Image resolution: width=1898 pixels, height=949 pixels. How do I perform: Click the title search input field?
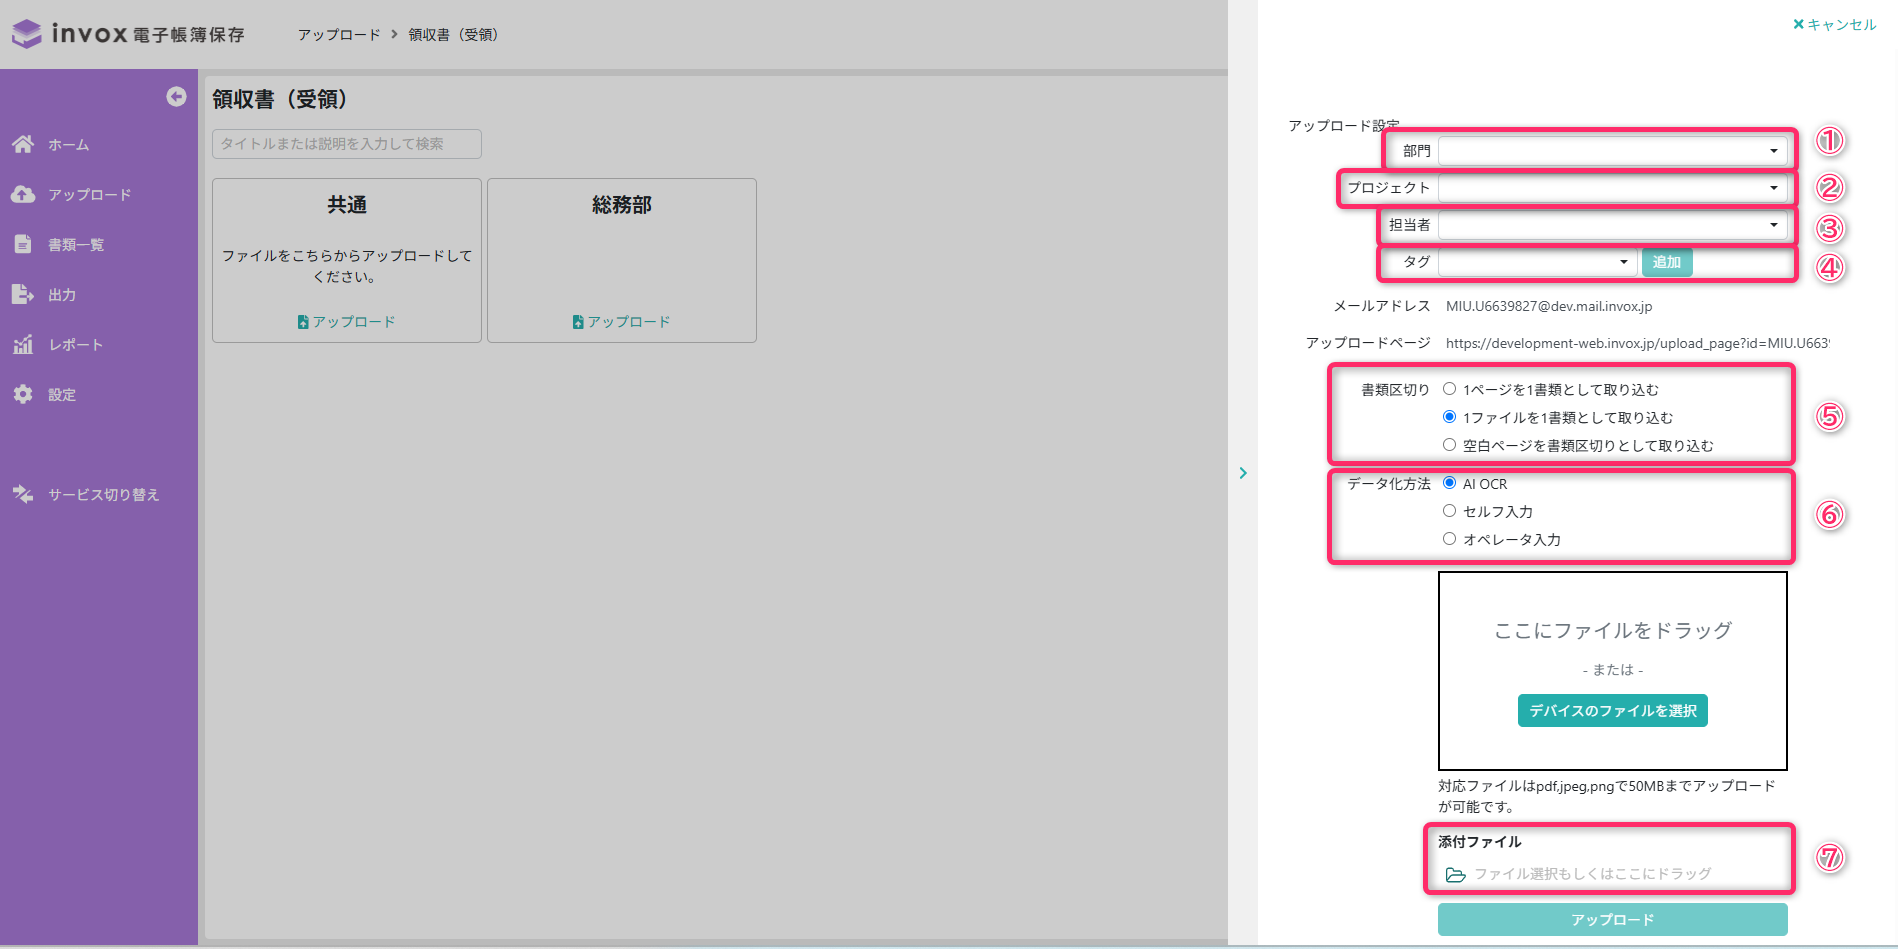(x=347, y=144)
